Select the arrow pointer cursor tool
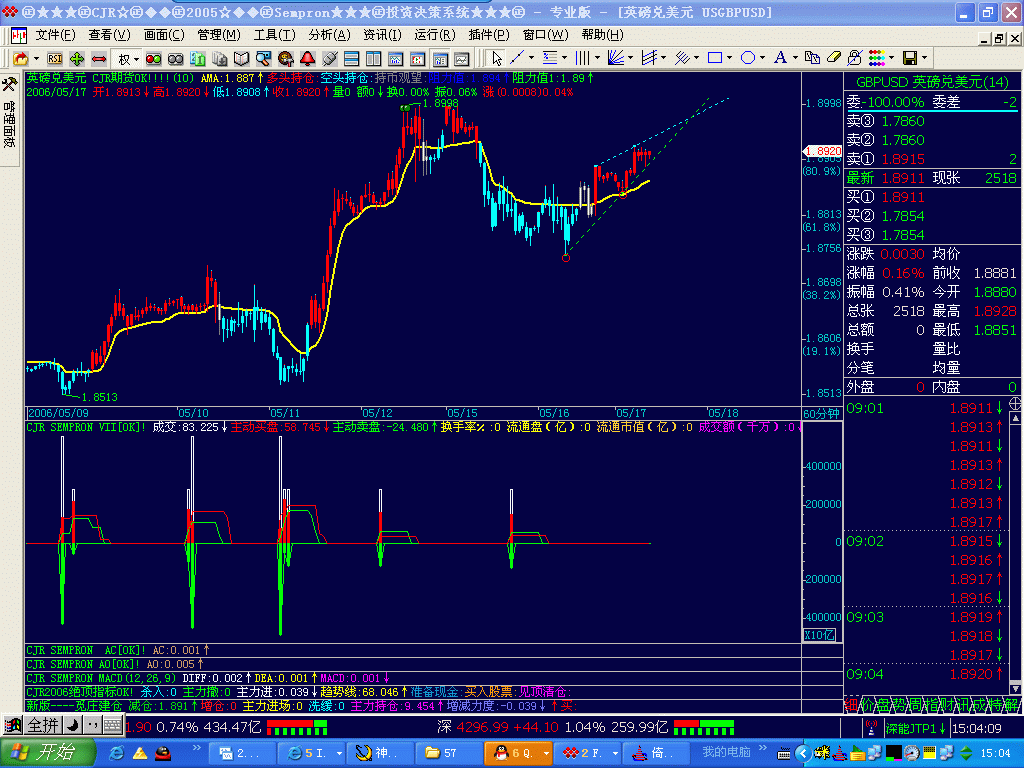The width and height of the screenshot is (1024, 768). [497, 59]
